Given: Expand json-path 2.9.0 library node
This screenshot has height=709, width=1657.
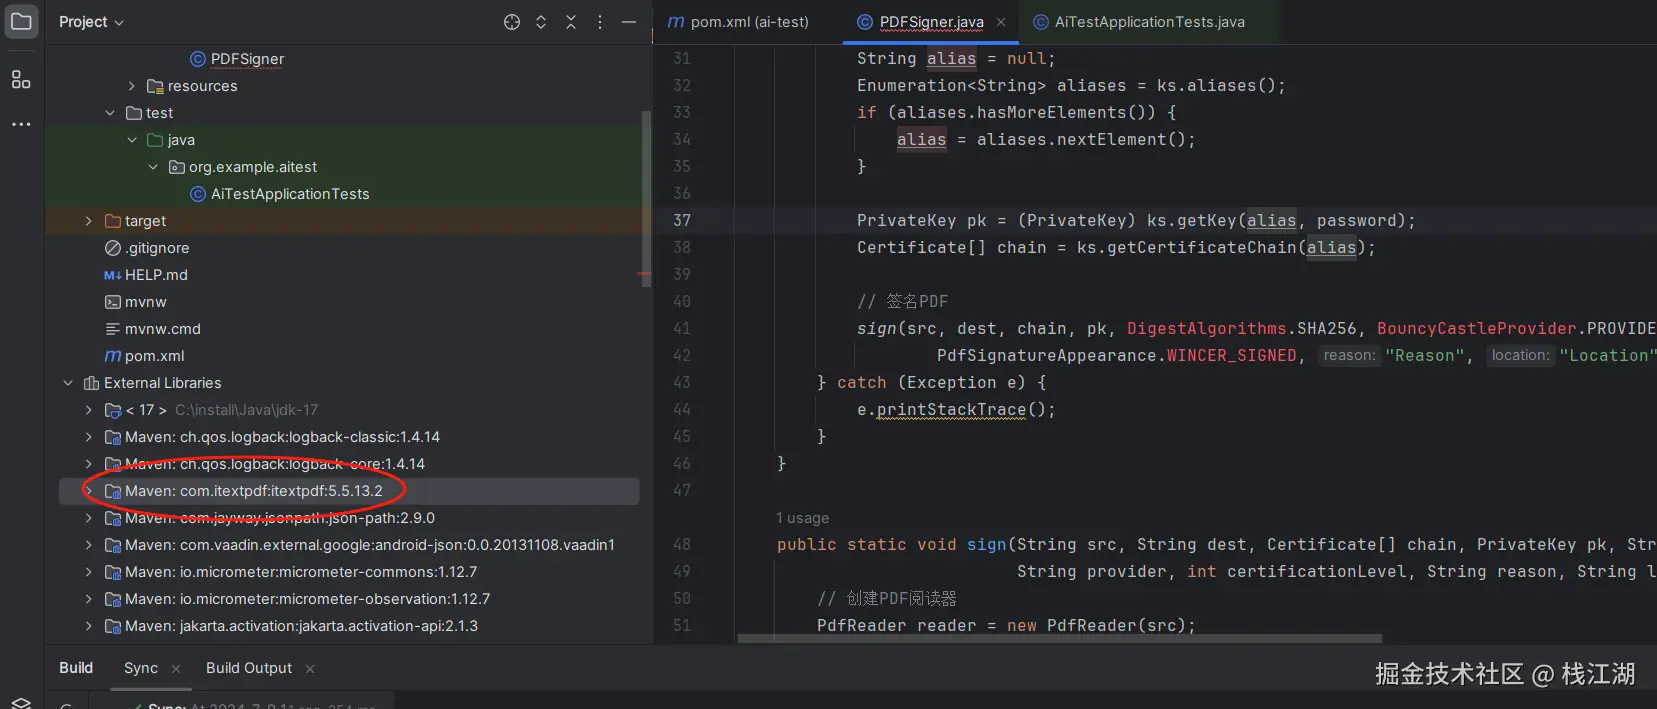Looking at the screenshot, I should (89, 518).
